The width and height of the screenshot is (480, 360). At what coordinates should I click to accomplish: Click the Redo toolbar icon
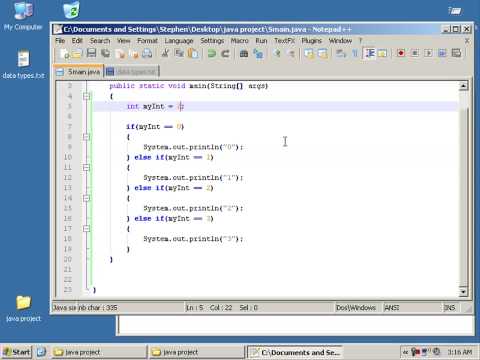coord(226,53)
